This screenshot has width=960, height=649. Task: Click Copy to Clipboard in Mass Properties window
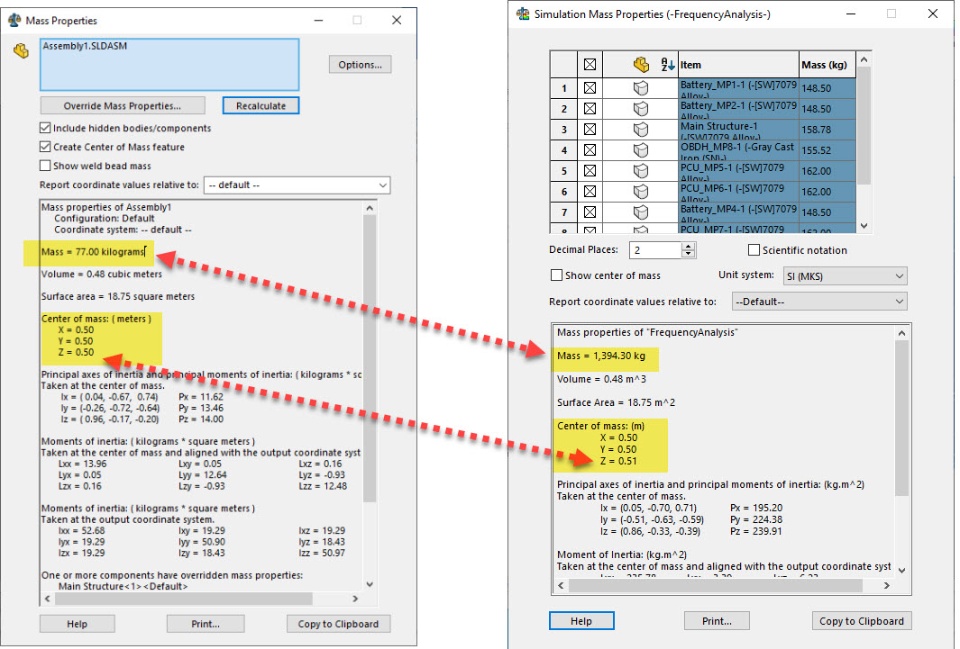pyautogui.click(x=338, y=624)
